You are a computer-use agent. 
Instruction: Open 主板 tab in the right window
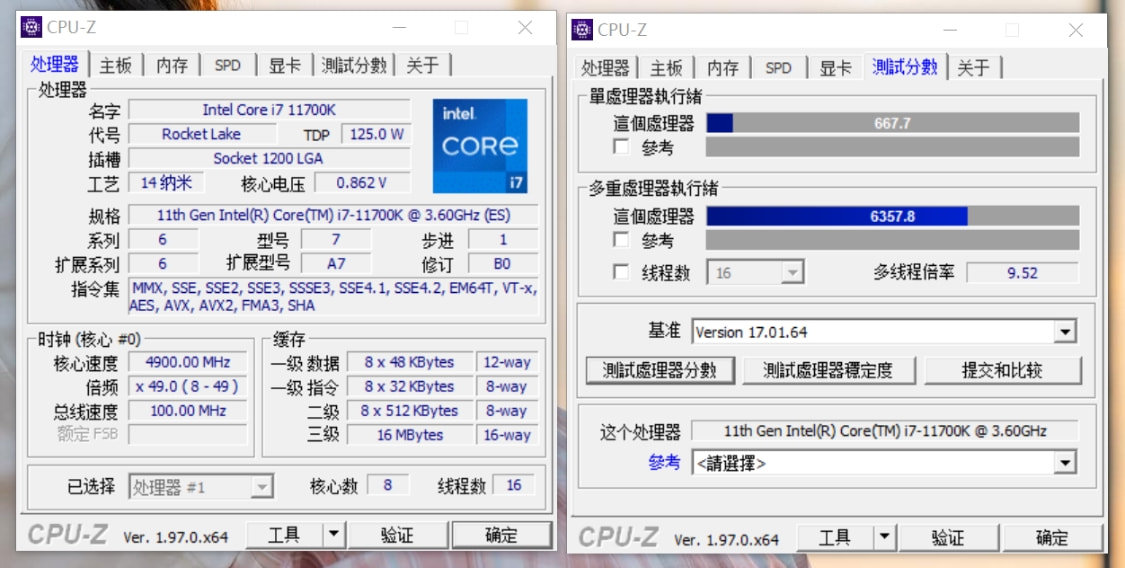click(x=666, y=68)
